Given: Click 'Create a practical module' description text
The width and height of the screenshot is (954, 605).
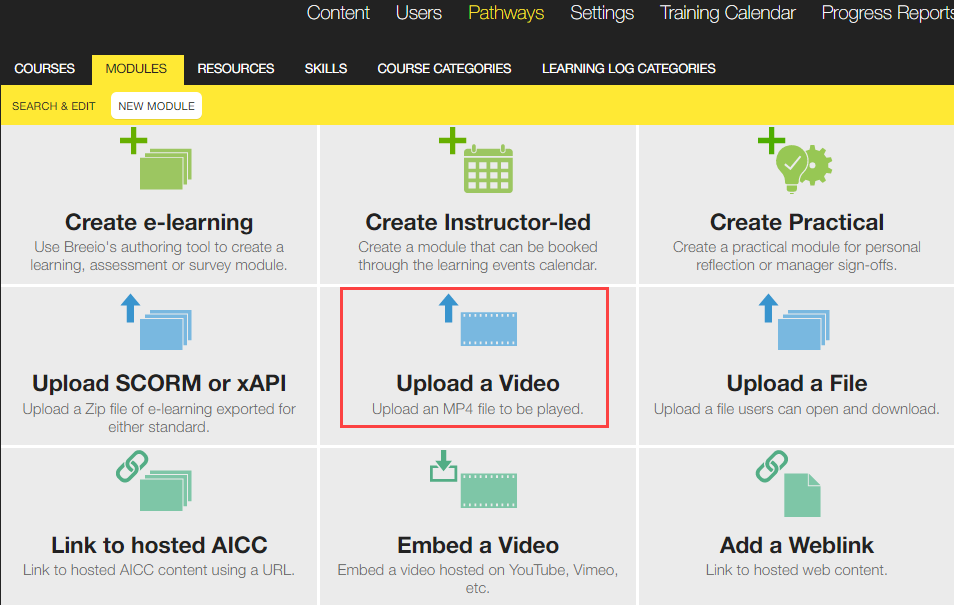Looking at the screenshot, I should pos(796,256).
